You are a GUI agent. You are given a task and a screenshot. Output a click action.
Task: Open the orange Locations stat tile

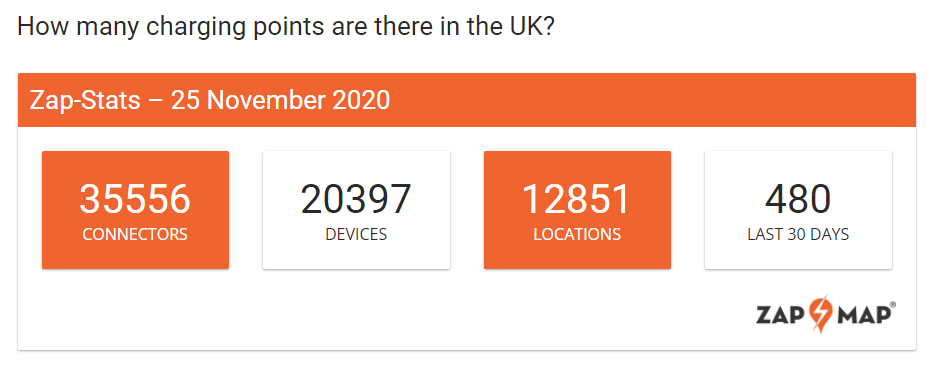(x=577, y=210)
